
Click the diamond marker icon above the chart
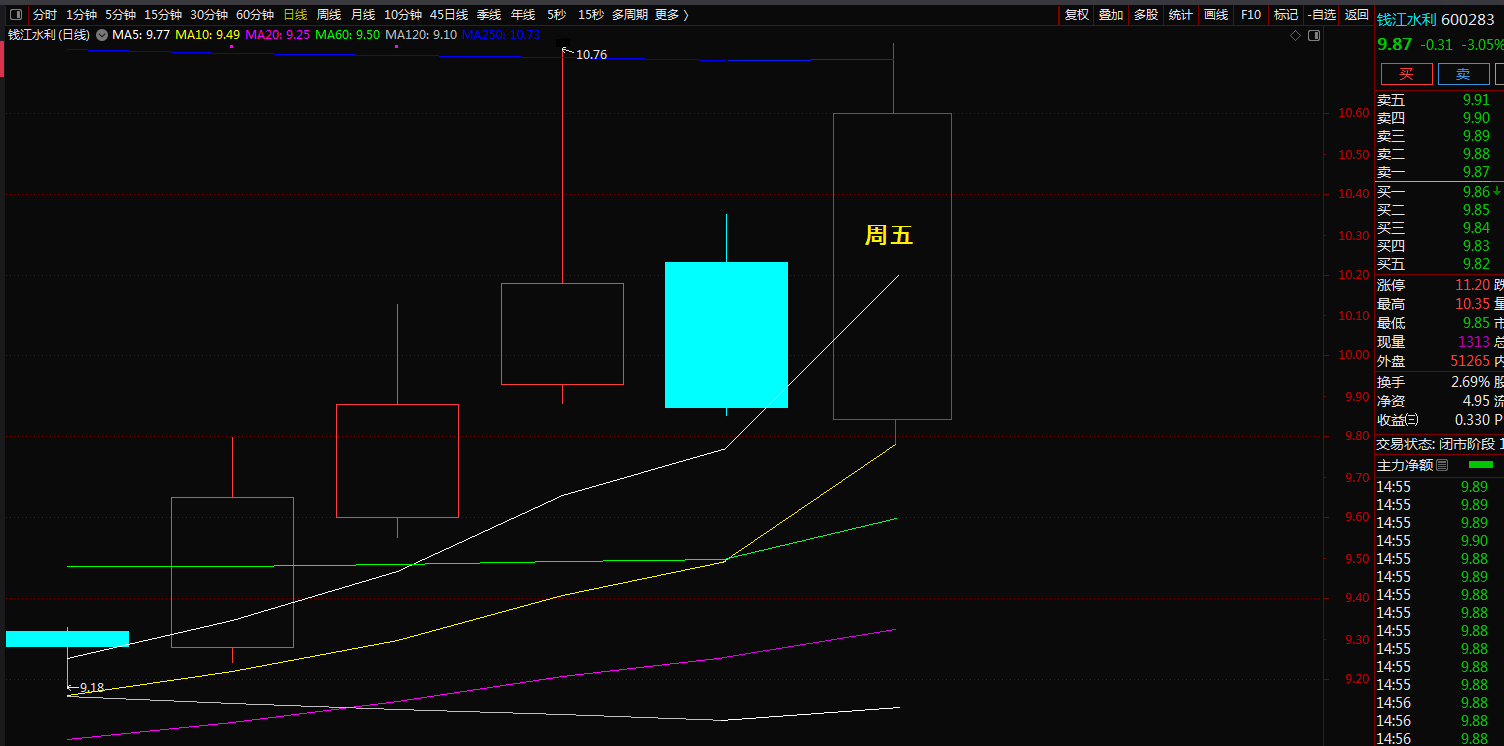pos(1296,35)
